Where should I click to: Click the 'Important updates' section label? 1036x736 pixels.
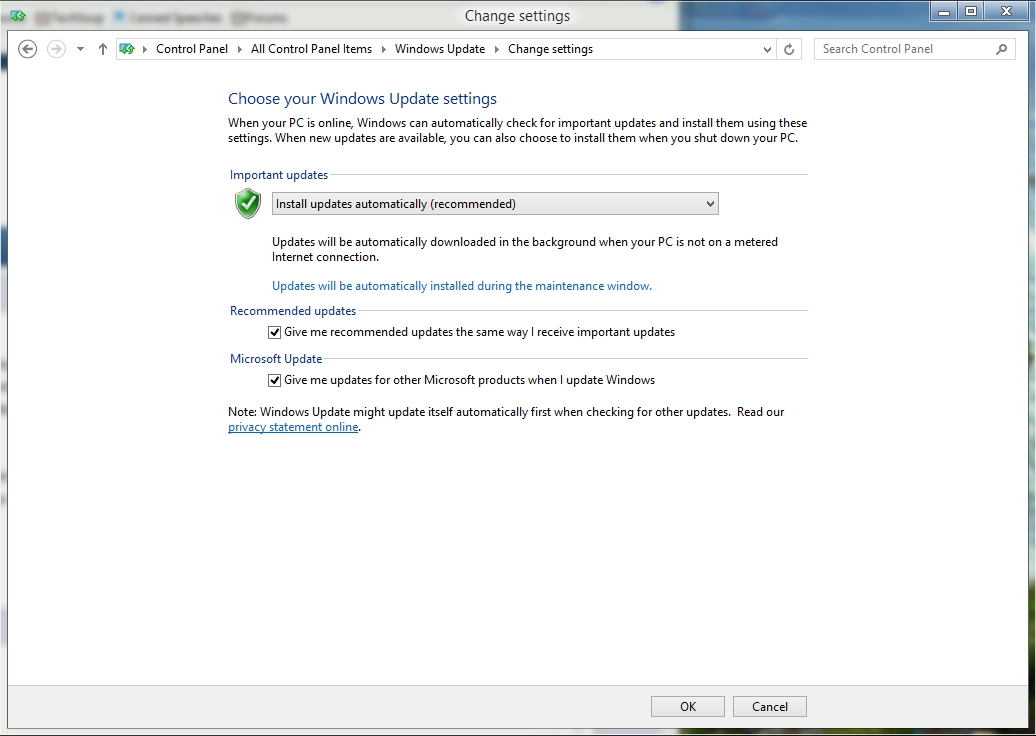tap(279, 175)
